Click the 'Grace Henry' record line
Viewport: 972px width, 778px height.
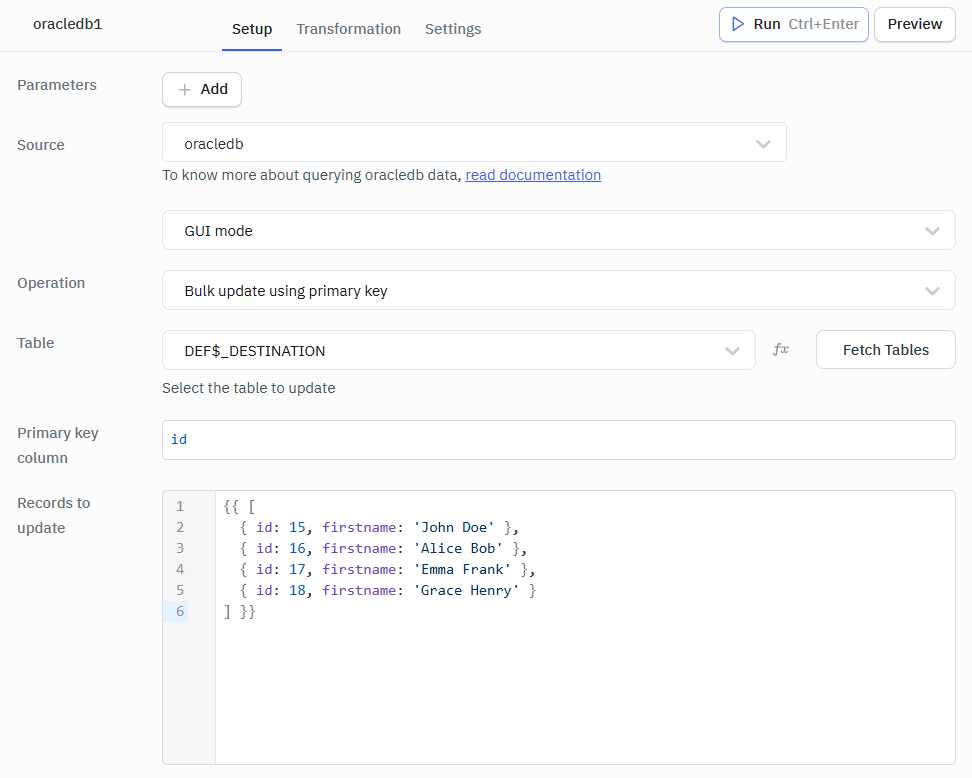click(x=388, y=591)
